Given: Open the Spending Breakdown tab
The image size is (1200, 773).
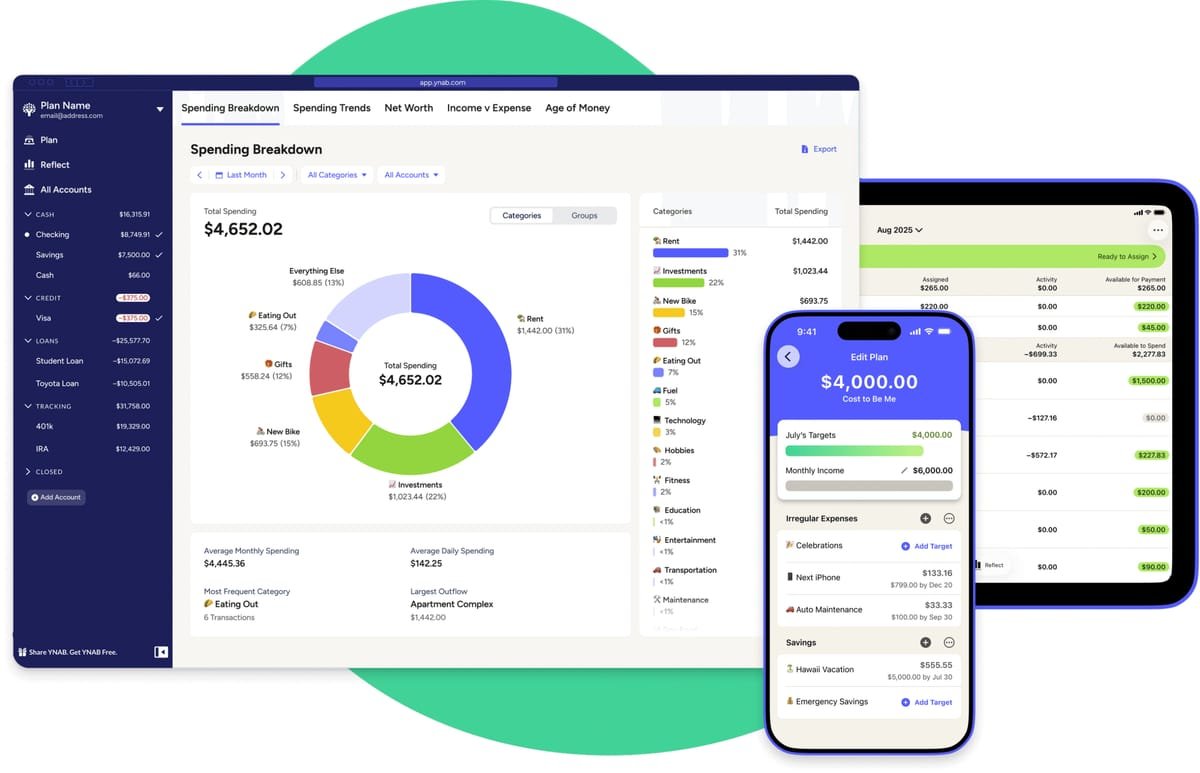Looking at the screenshot, I should [230, 108].
